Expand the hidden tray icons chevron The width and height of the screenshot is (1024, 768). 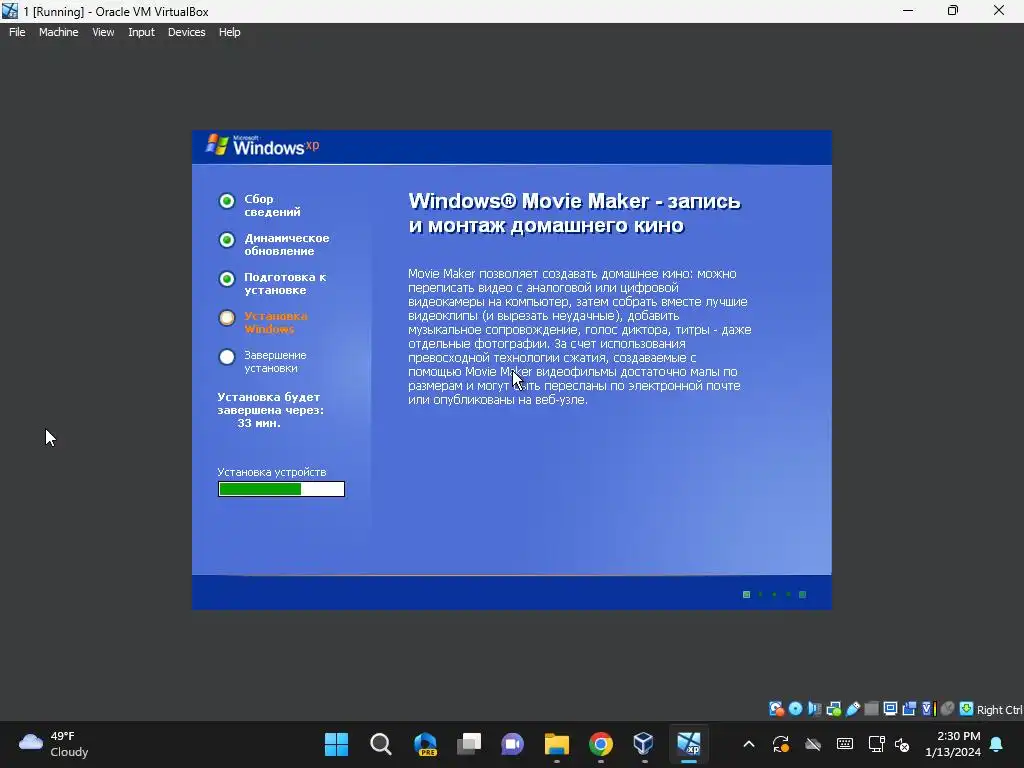point(749,744)
